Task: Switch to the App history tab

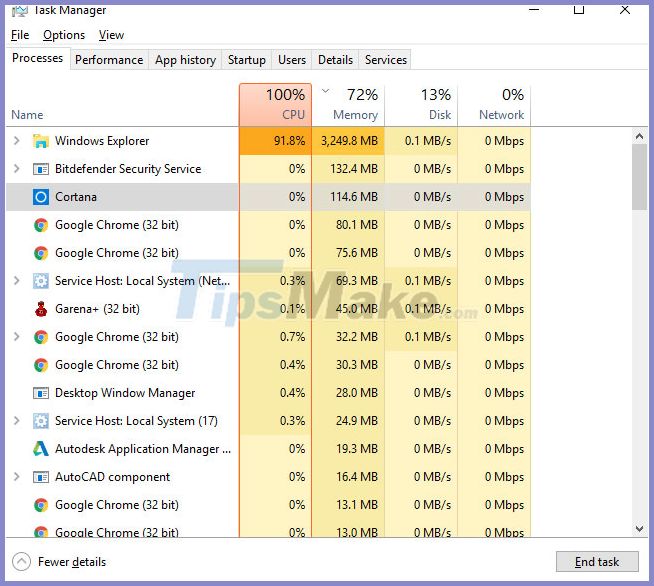Action: 185,60
